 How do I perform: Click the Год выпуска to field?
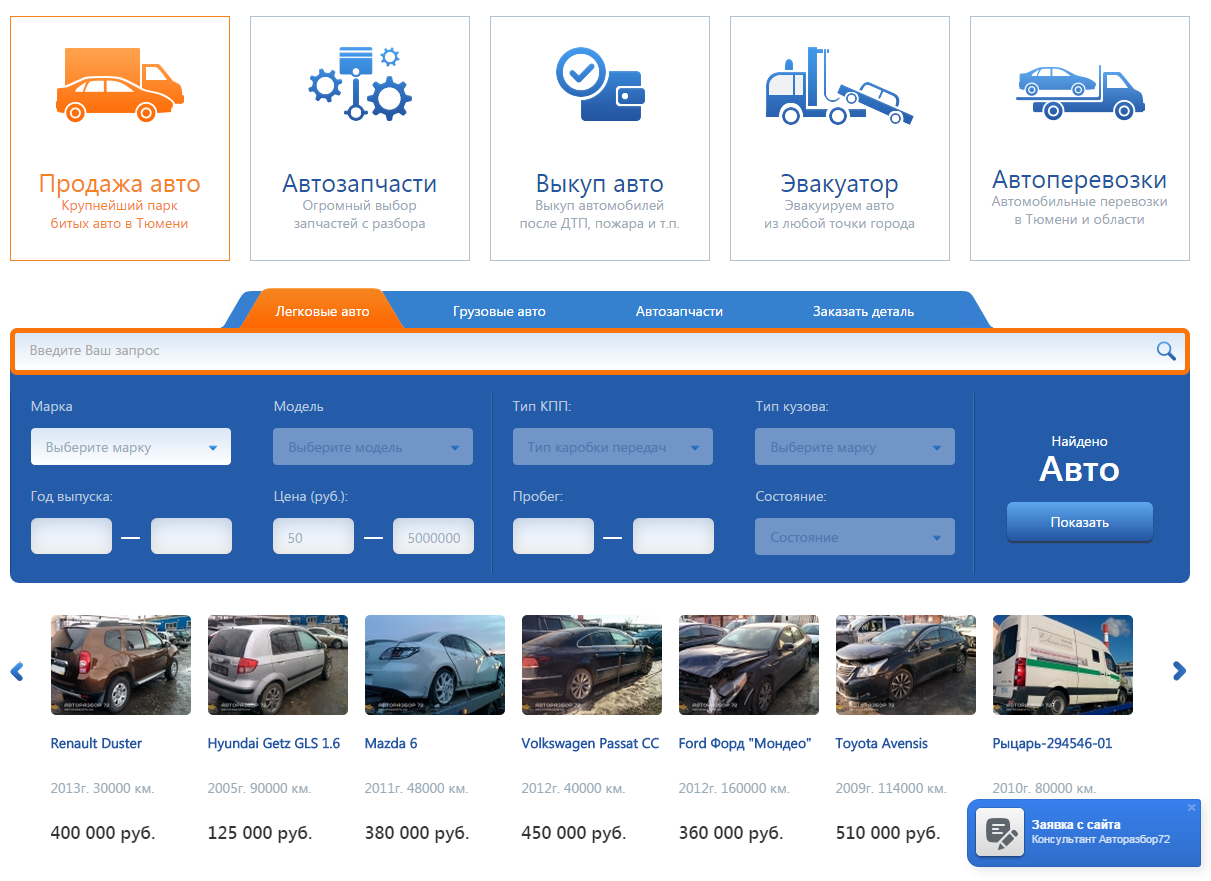[191, 536]
